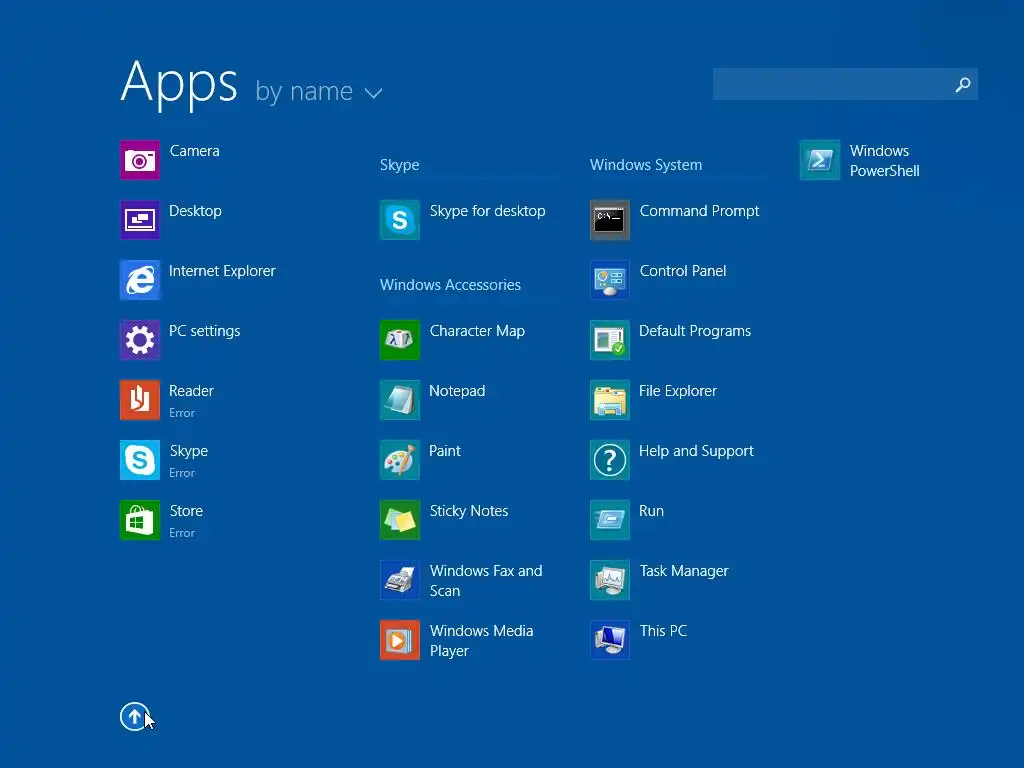Click the 'Notepad' label
Viewport: 1024px width, 768px height.
[x=457, y=391]
